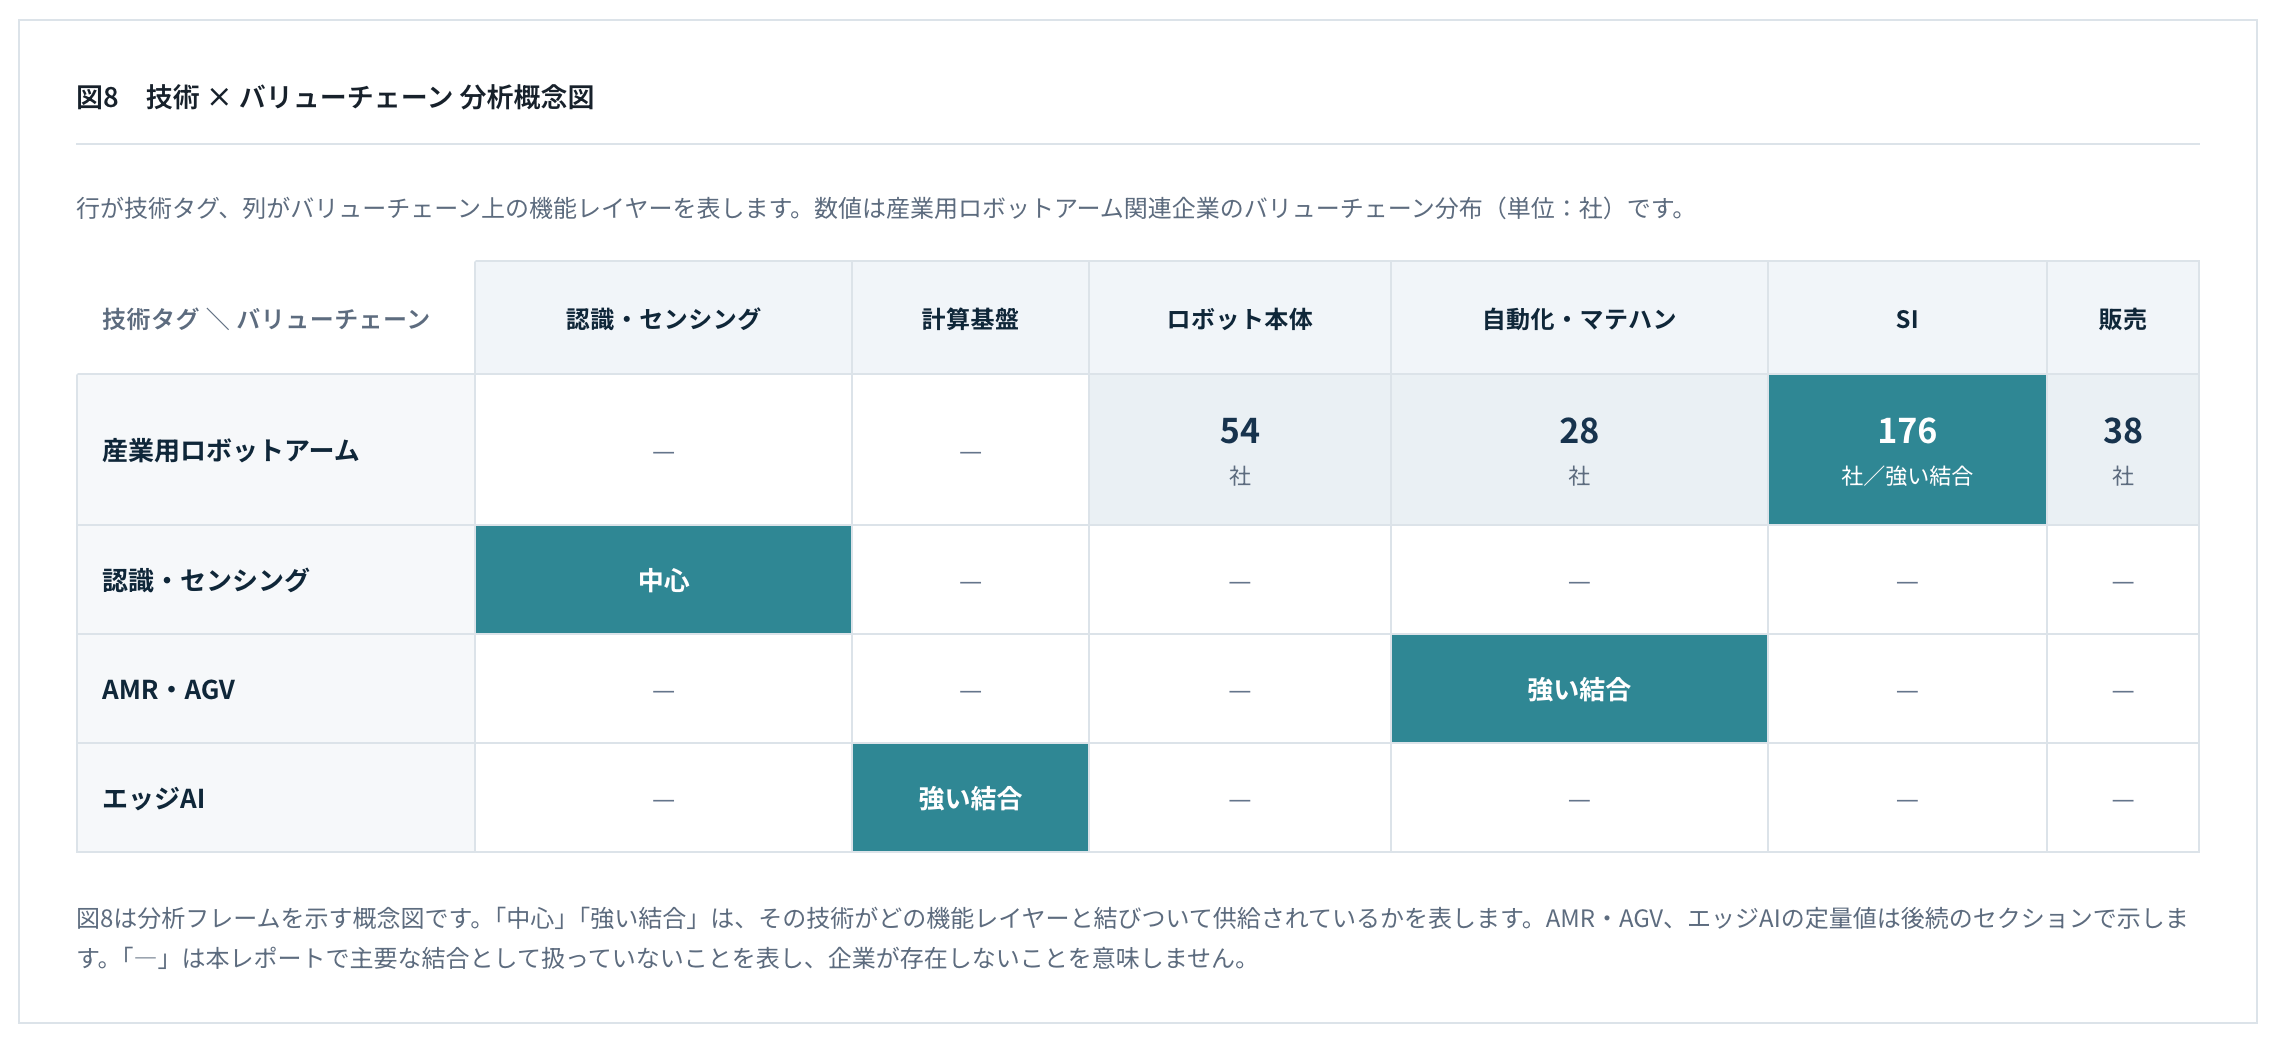
Task: Click the 技術タグ＼バリューチェーン corner header
Action: coord(266,318)
